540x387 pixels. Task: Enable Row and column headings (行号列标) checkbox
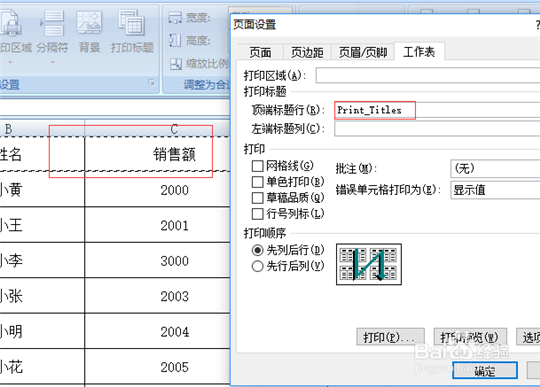coord(258,214)
